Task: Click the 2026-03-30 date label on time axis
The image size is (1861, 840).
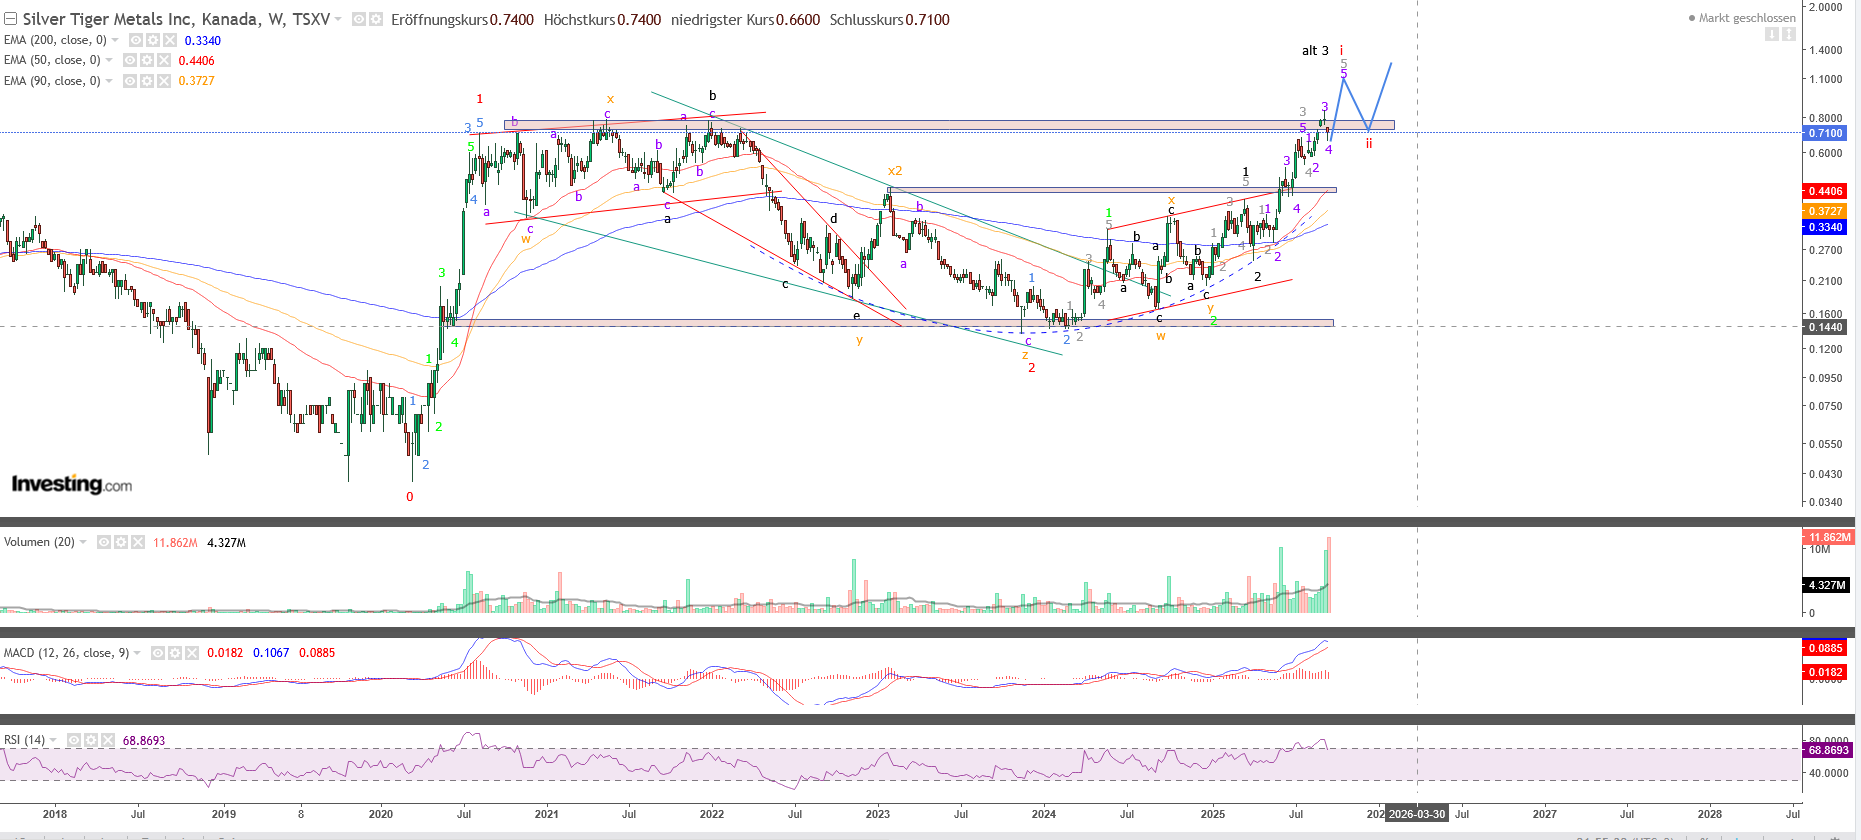Action: click(1416, 814)
